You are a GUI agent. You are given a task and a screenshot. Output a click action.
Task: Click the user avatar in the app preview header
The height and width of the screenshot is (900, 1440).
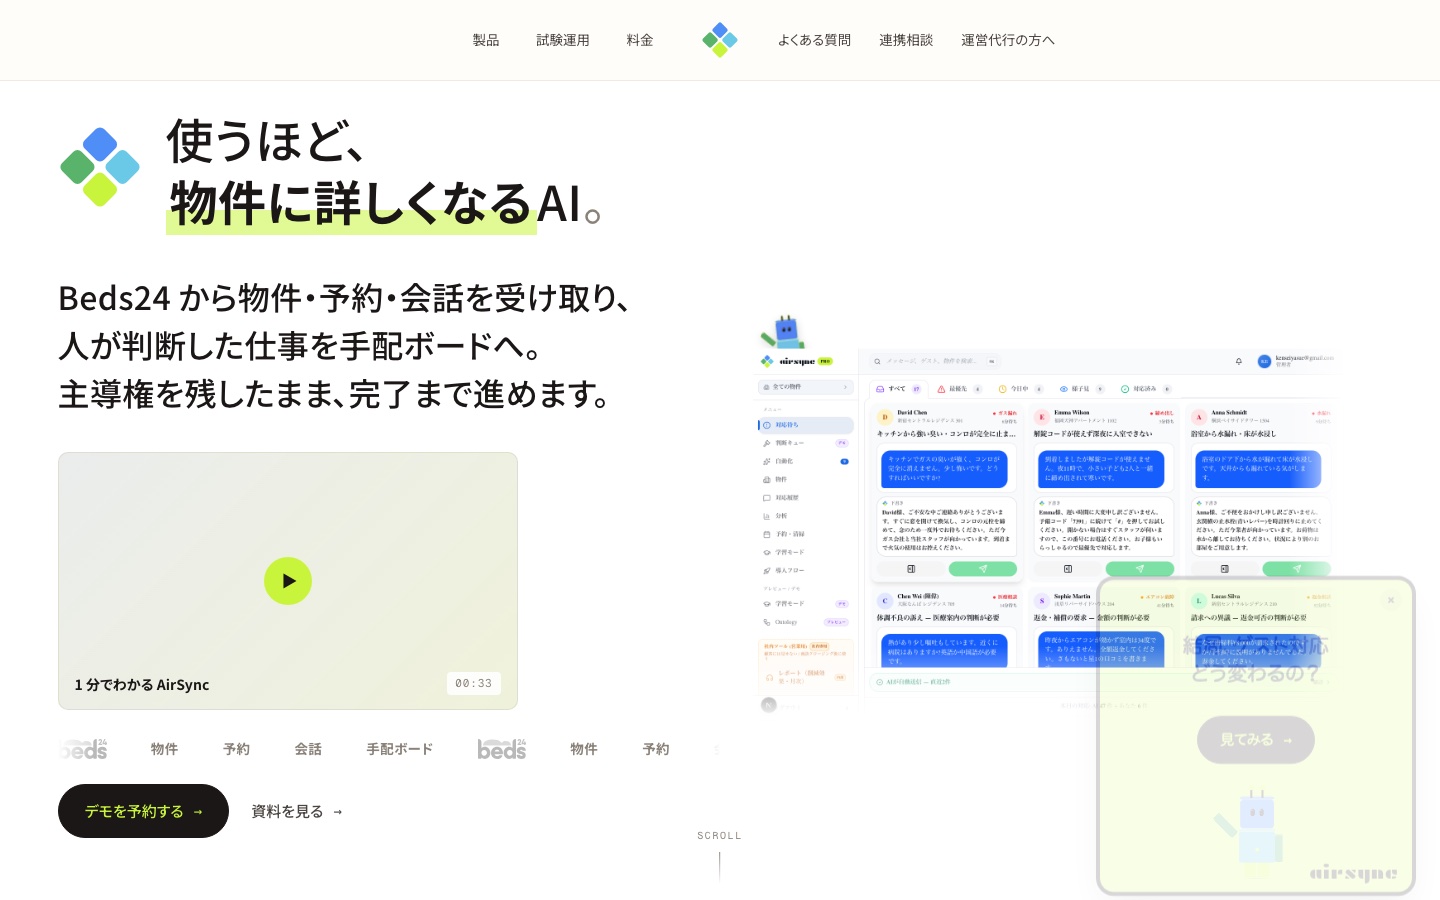[x=1264, y=361]
